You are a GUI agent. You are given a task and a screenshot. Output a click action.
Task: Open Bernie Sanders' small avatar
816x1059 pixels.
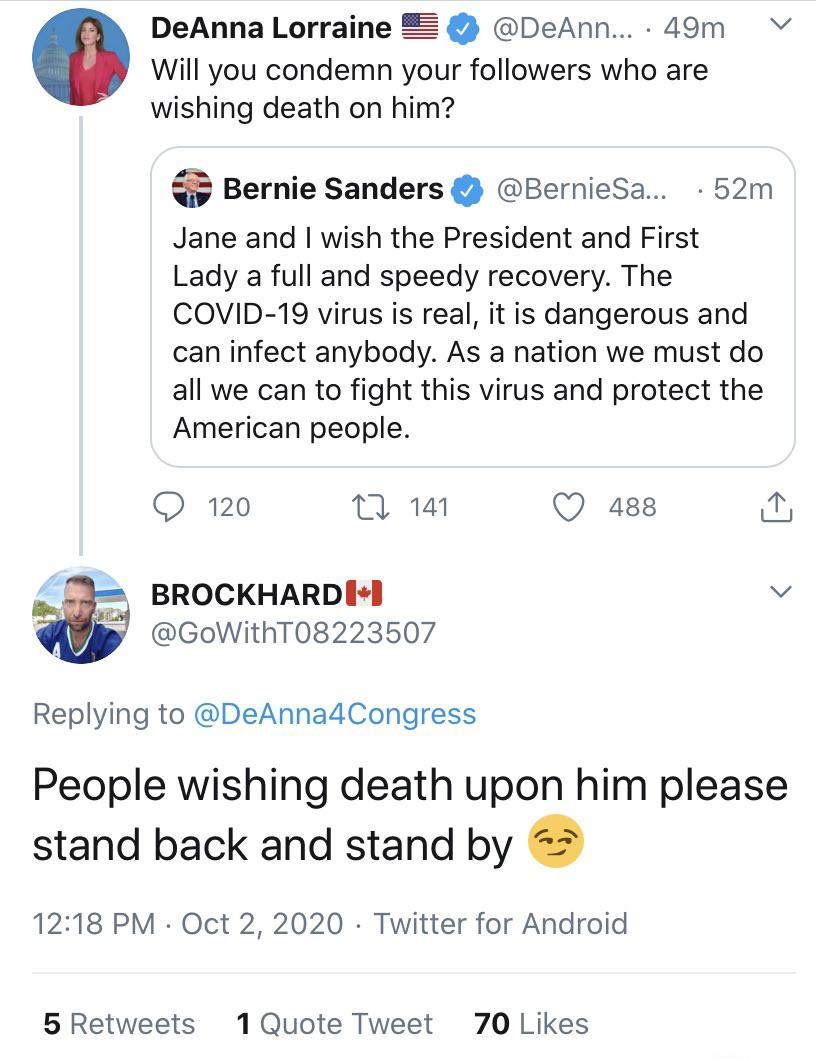192,188
